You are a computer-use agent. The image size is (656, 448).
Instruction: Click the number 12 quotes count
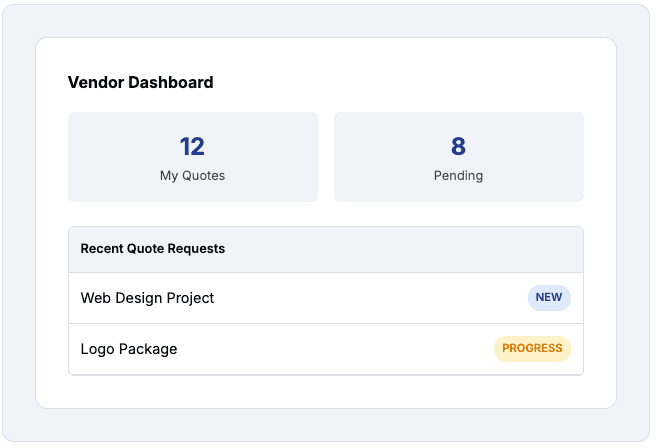(192, 146)
